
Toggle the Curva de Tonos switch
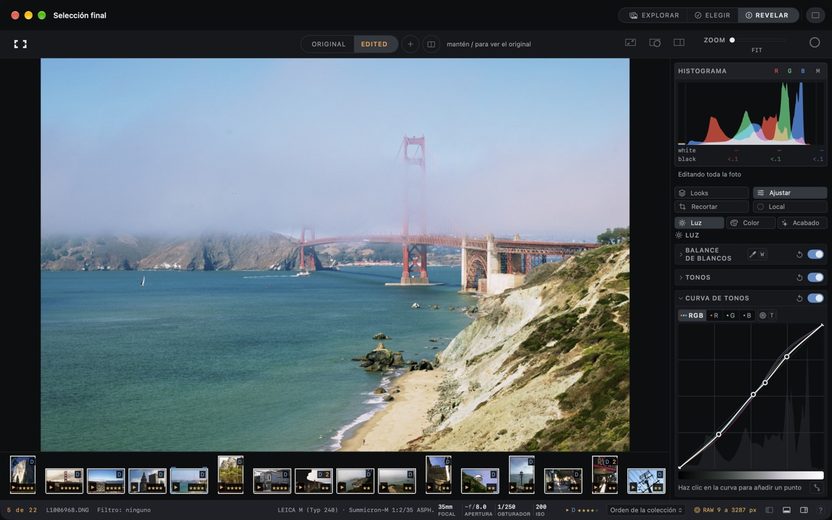point(816,298)
